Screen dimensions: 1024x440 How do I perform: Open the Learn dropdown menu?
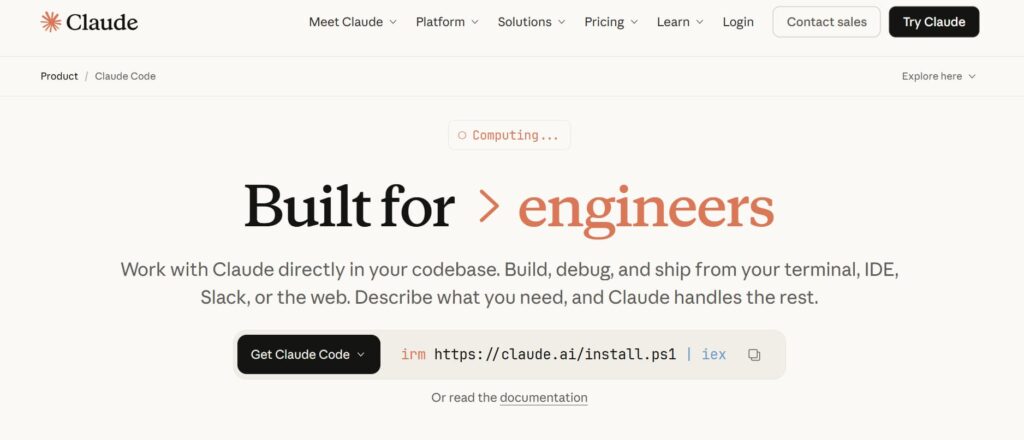(680, 22)
